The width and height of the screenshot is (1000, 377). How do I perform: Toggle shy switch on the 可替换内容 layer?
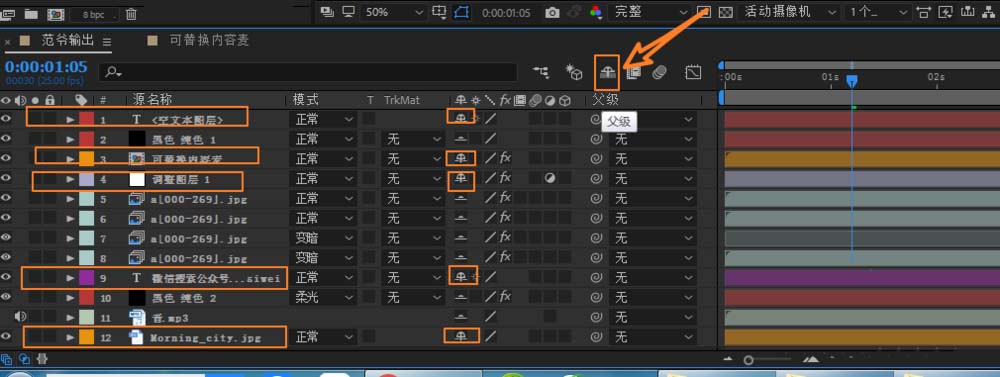click(x=461, y=158)
